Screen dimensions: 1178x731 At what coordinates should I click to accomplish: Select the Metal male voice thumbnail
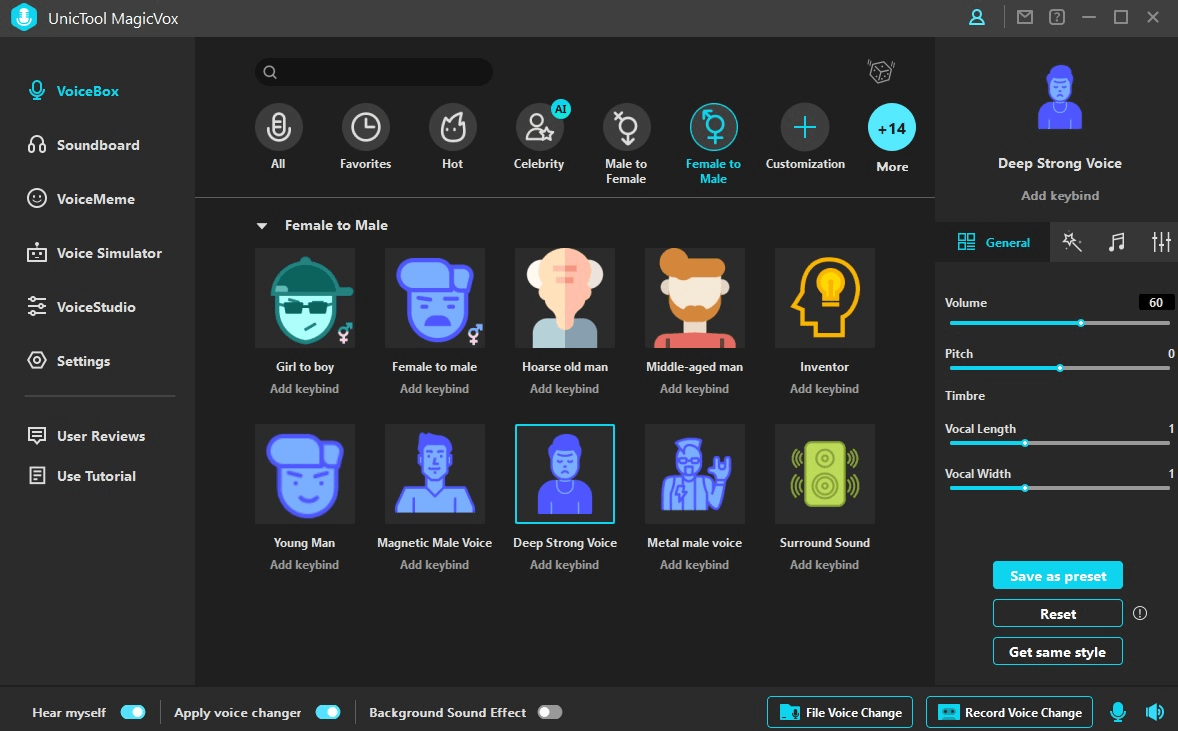pyautogui.click(x=694, y=474)
